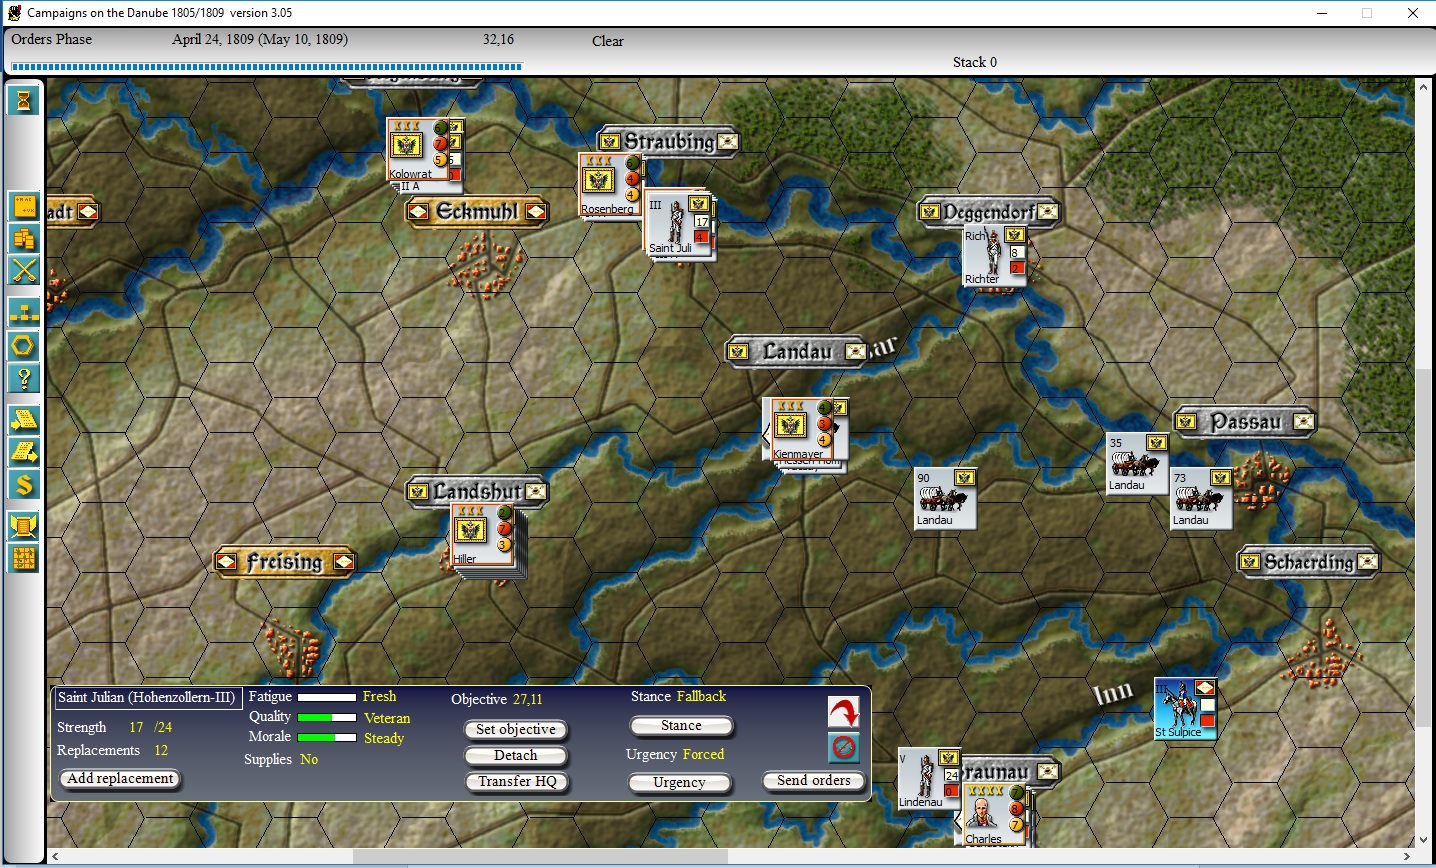Select the Richter unit at Deggendorf
This screenshot has width=1436, height=868.
click(994, 257)
